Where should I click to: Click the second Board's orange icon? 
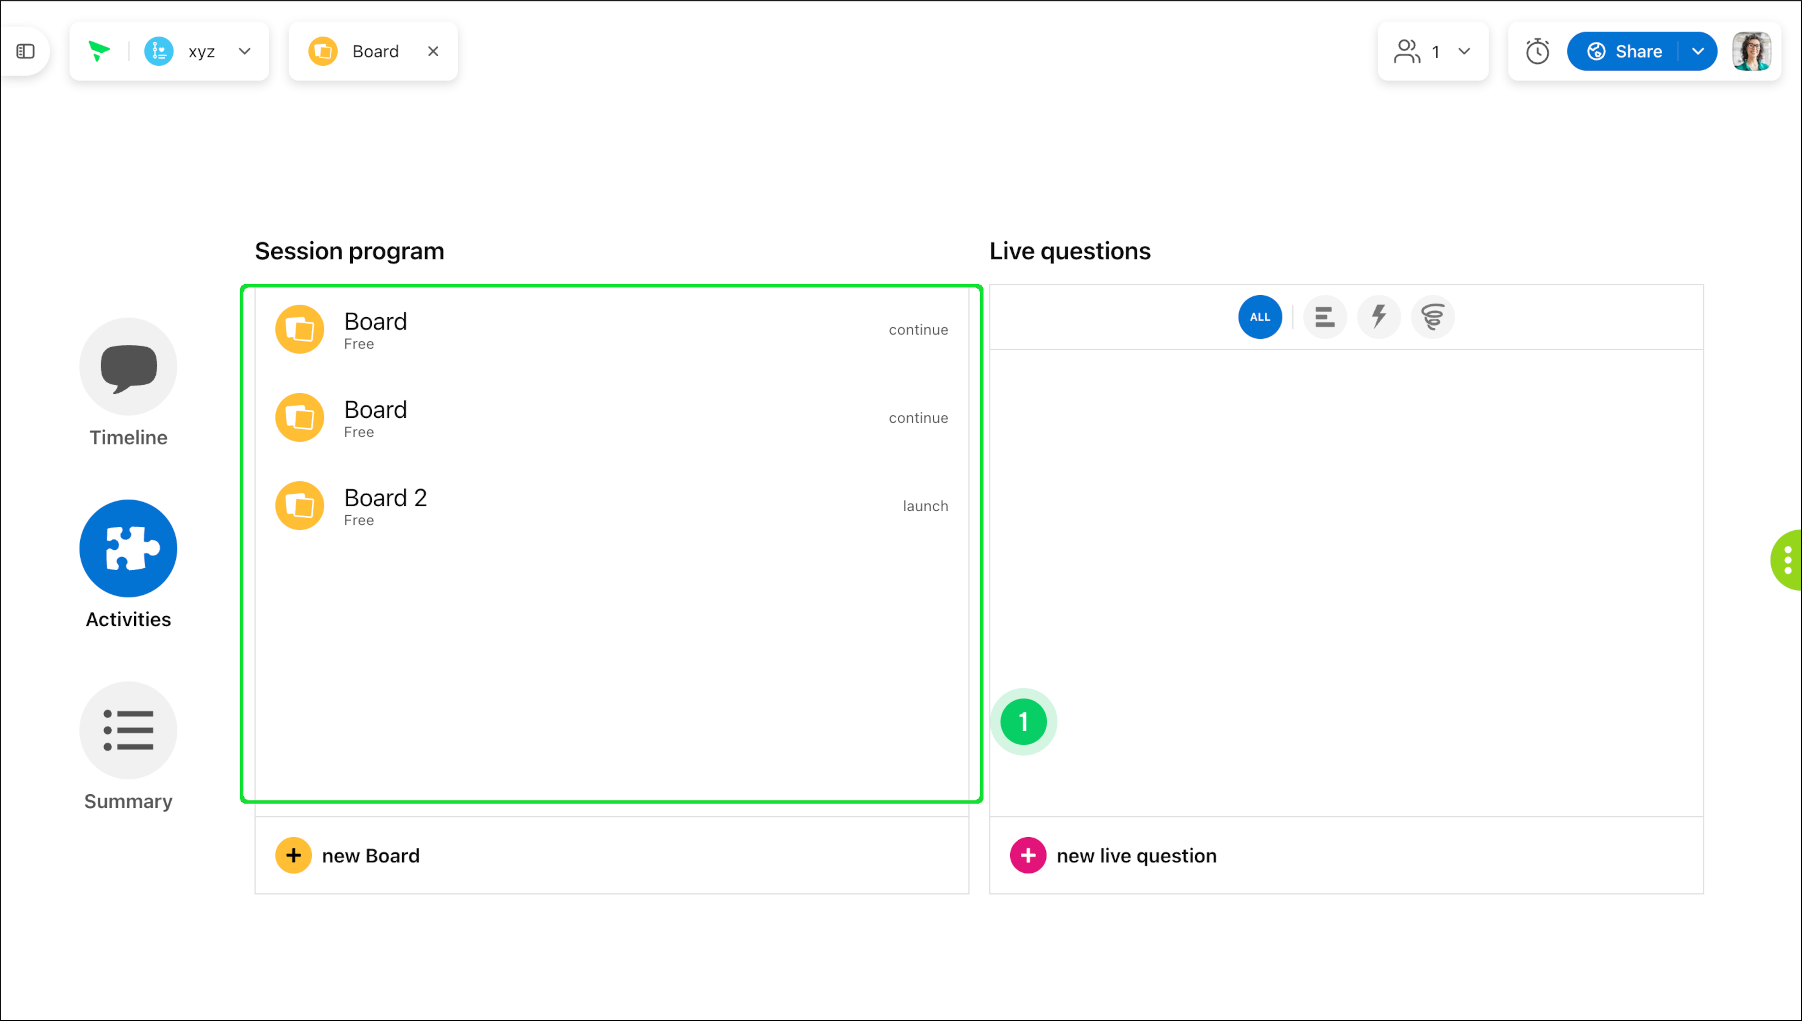[300, 417]
